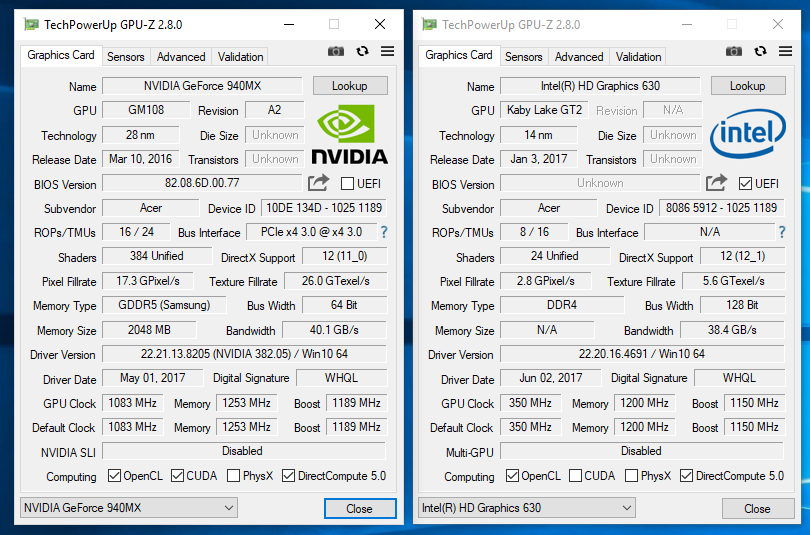This screenshot has width=810, height=535.
Task: Click Bus Interface question mark in Intel window
Action: tap(782, 232)
